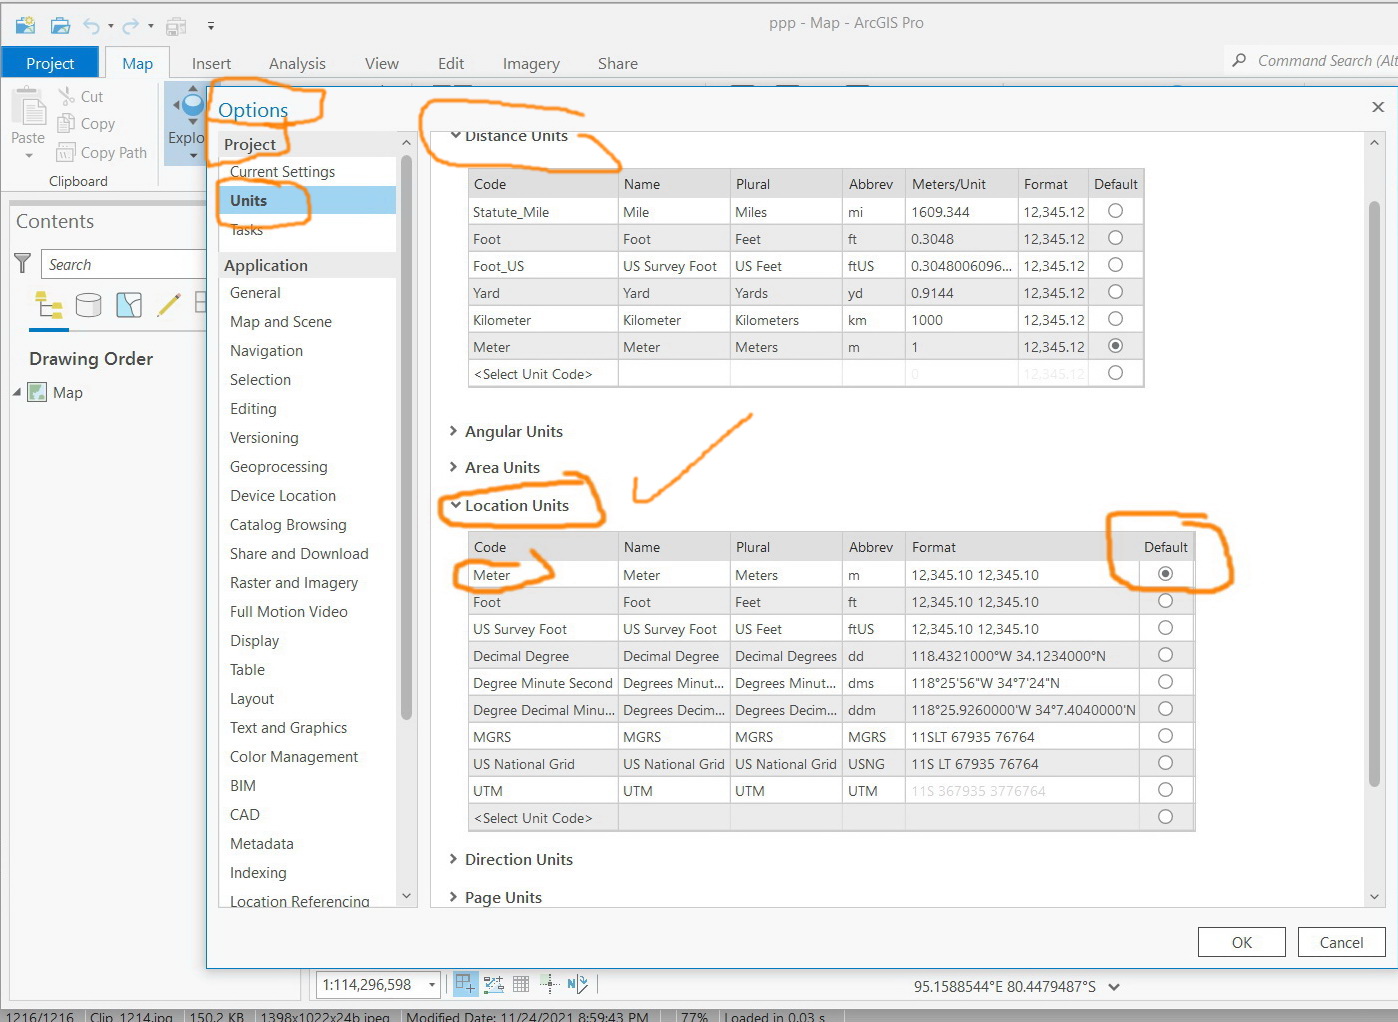The width and height of the screenshot is (1398, 1022).
Task: Click the Contents Search box
Action: coord(120,263)
